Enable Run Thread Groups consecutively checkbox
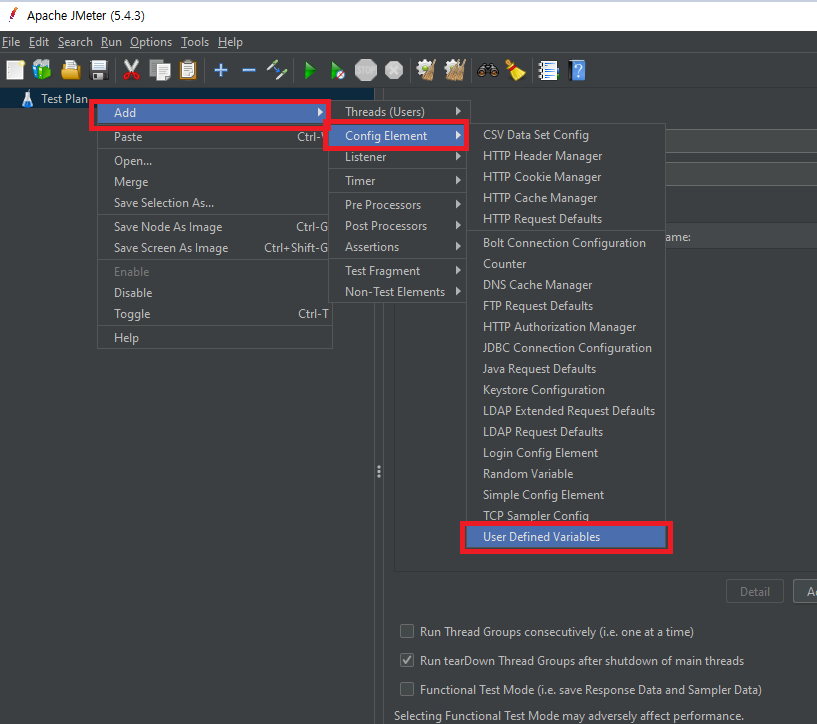This screenshot has height=724, width=817. (407, 631)
